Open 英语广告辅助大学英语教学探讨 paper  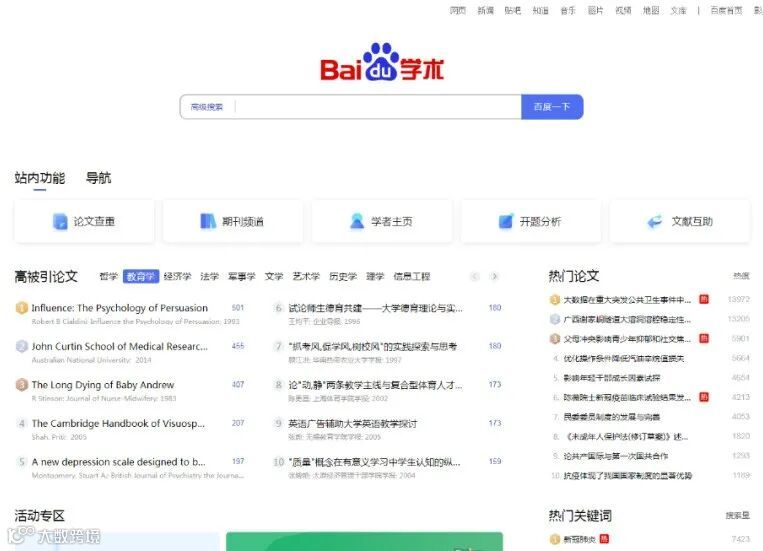[x=353, y=423]
